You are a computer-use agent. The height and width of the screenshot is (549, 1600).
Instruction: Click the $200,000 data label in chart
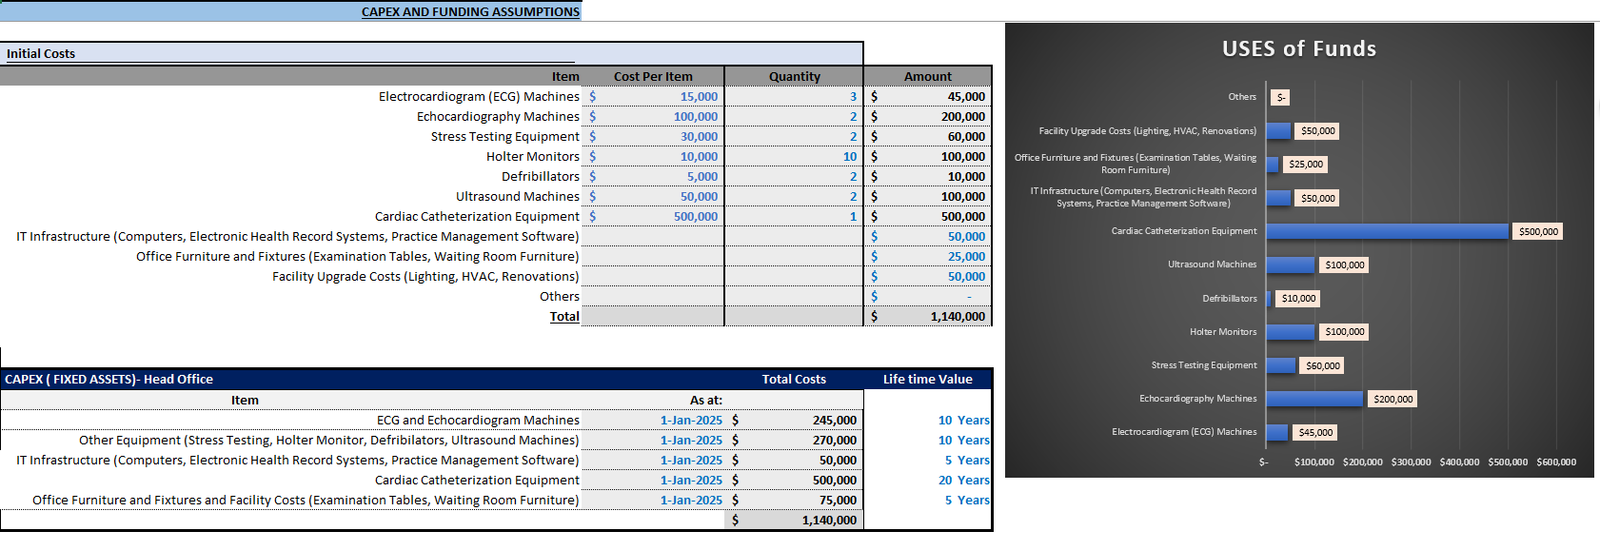tap(1393, 399)
